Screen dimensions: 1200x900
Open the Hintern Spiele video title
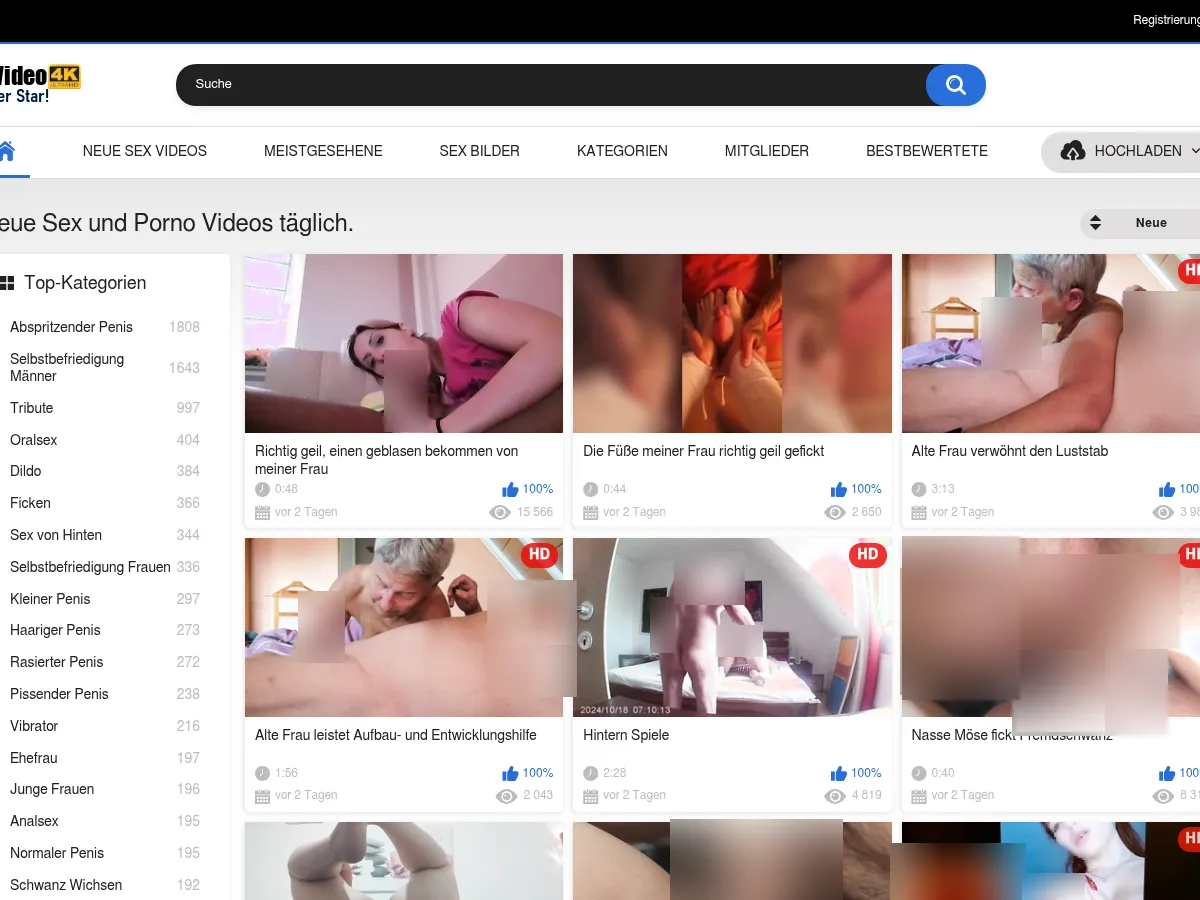click(x=626, y=735)
